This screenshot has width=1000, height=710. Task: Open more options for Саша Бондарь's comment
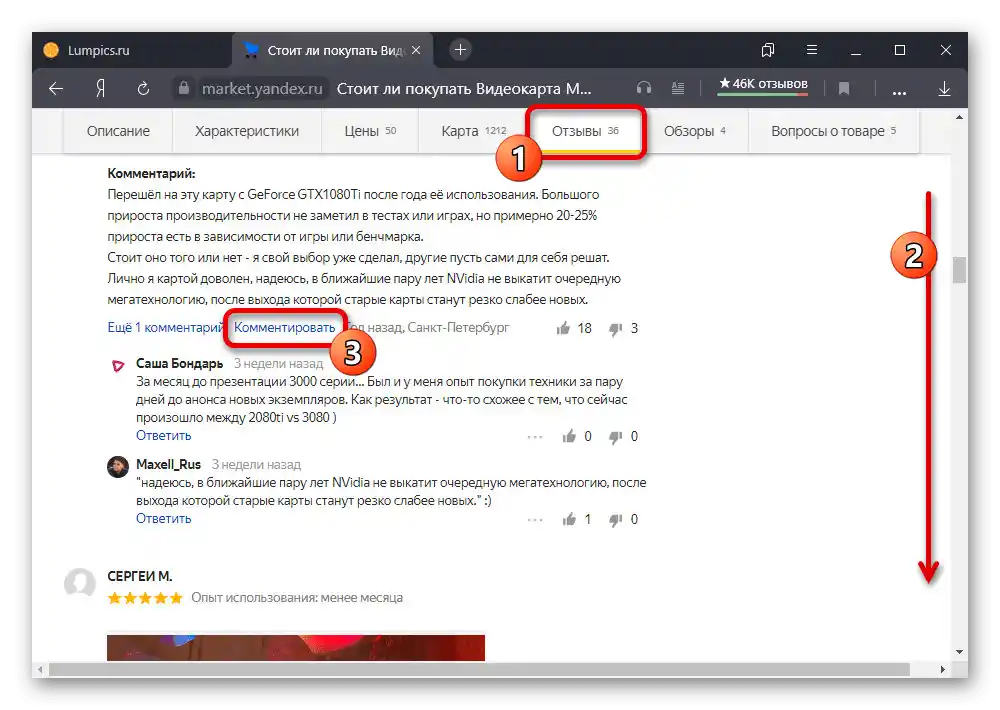[x=535, y=437]
